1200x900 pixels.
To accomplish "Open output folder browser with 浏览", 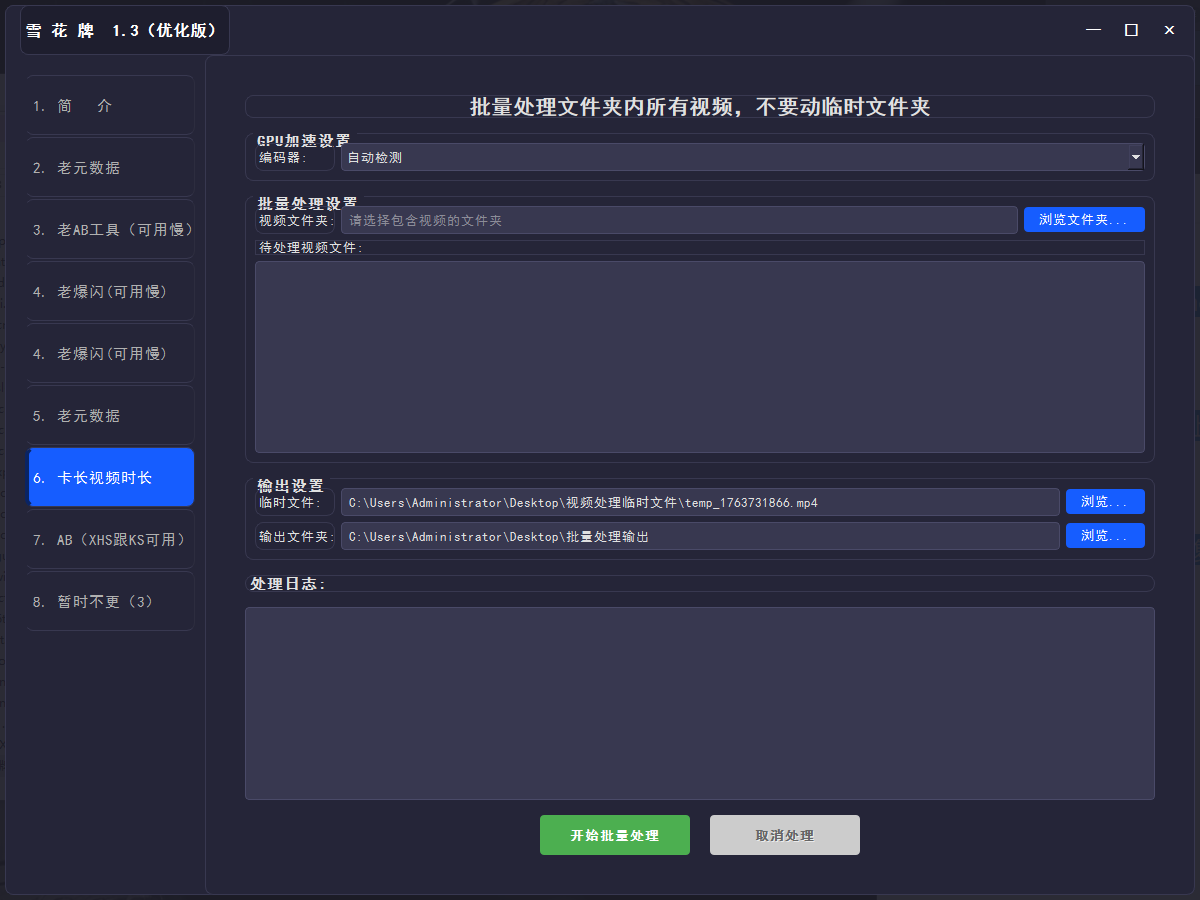I will coord(1105,535).
